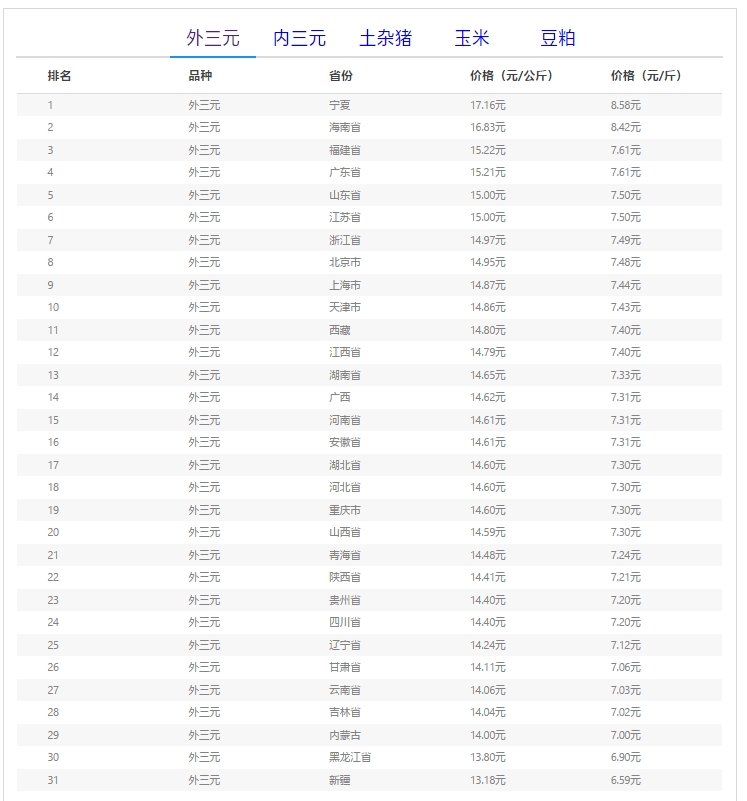Screen dimensions: 747x801
Task: Select the 14.48元 price cell
Action: (488, 555)
